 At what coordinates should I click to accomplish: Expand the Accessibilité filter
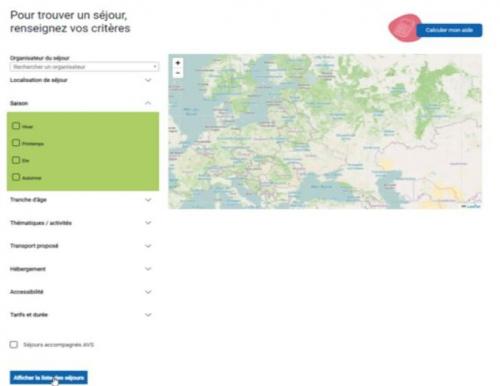click(x=81, y=292)
